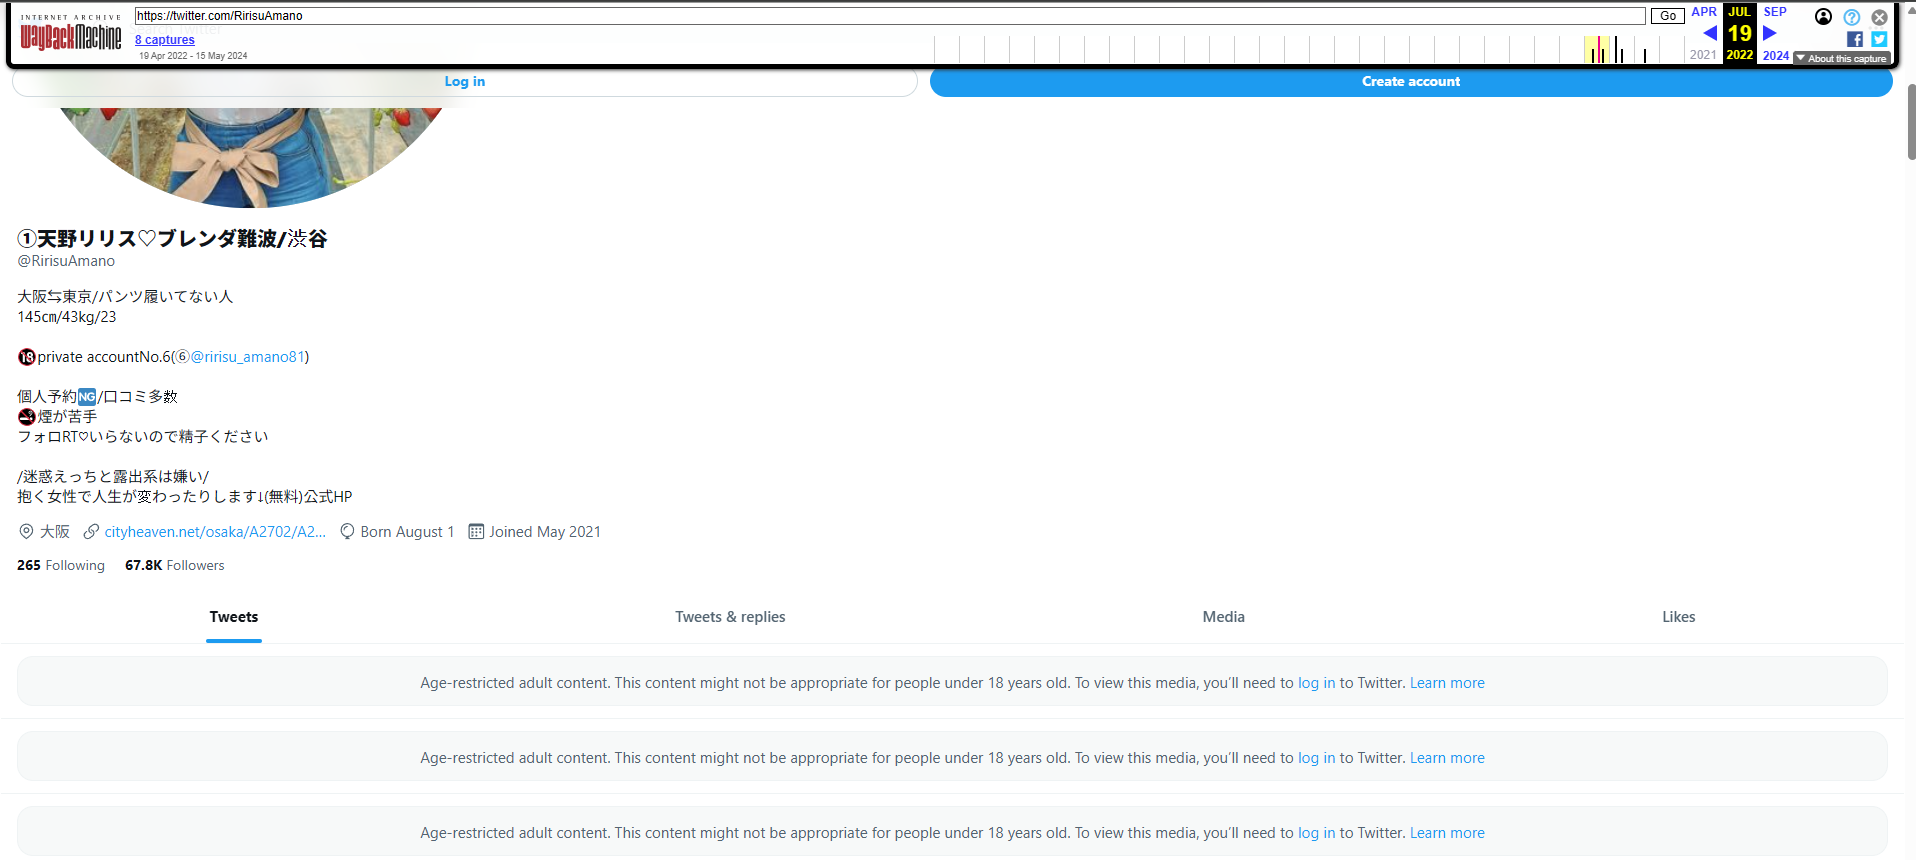This screenshot has width=1916, height=860.
Task: Open the 8 captures link
Action: 165,40
